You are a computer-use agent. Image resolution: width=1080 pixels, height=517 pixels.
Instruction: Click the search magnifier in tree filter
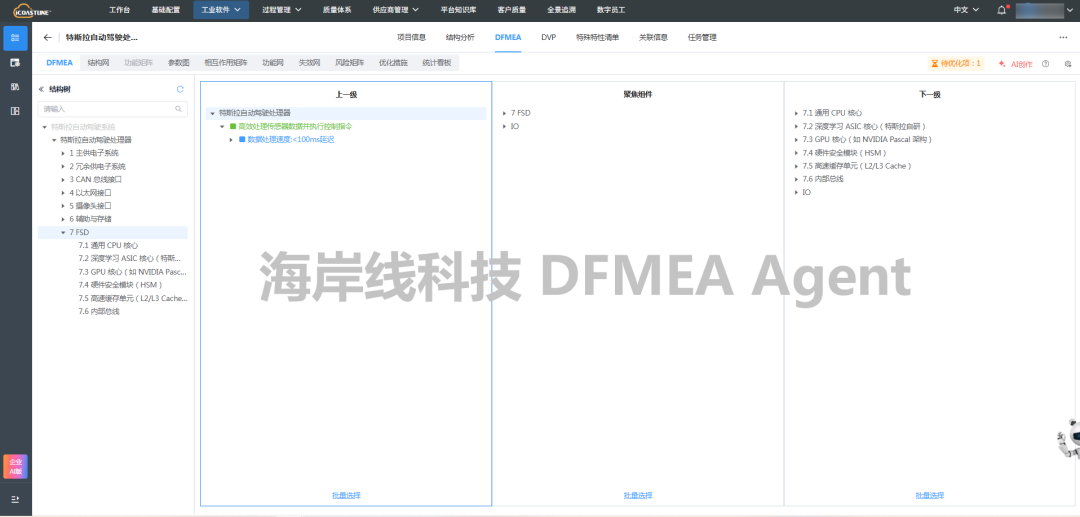click(x=178, y=109)
